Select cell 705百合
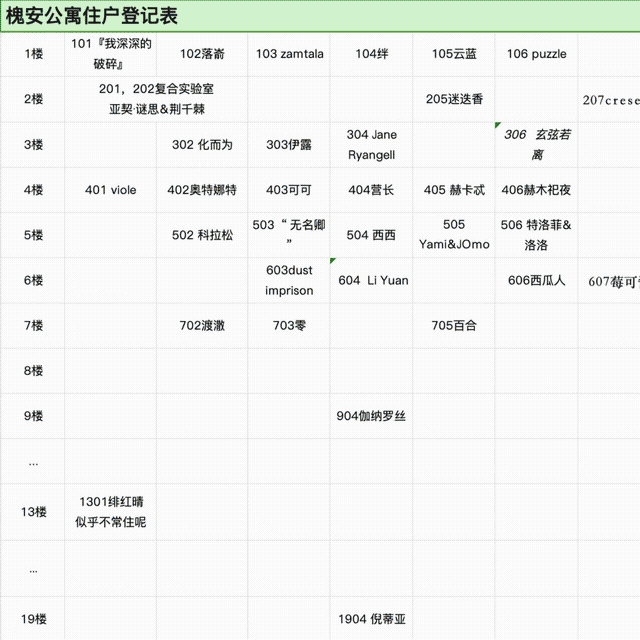The height and width of the screenshot is (640, 640). [454, 326]
